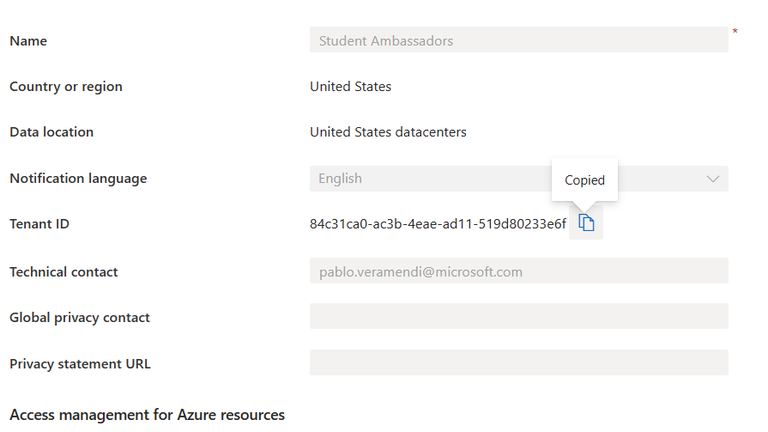Click the Country or region label
The image size is (768, 432).
tap(66, 87)
